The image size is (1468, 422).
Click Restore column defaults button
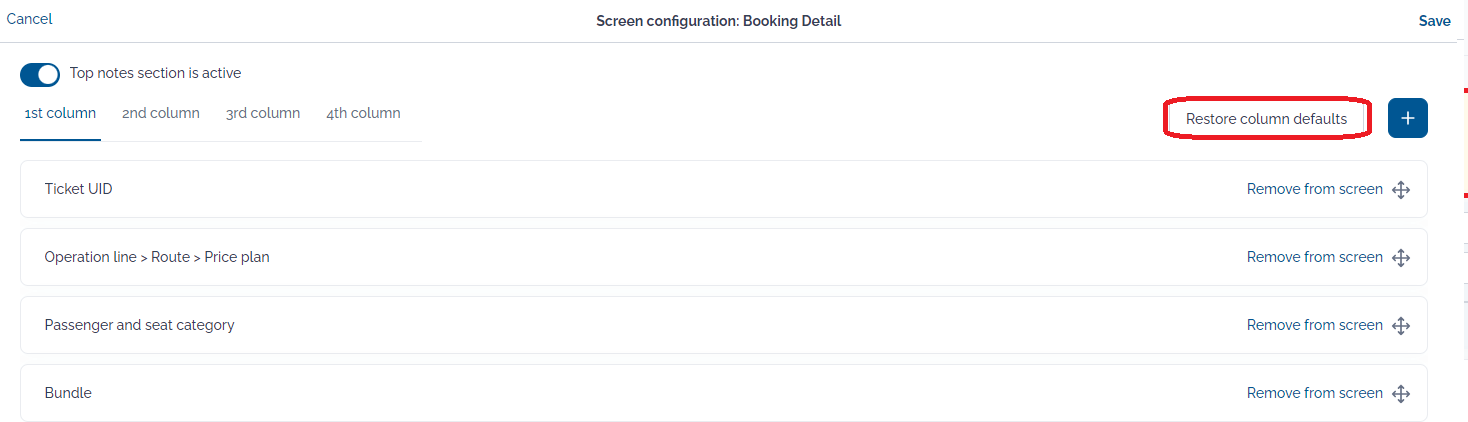tap(1266, 119)
